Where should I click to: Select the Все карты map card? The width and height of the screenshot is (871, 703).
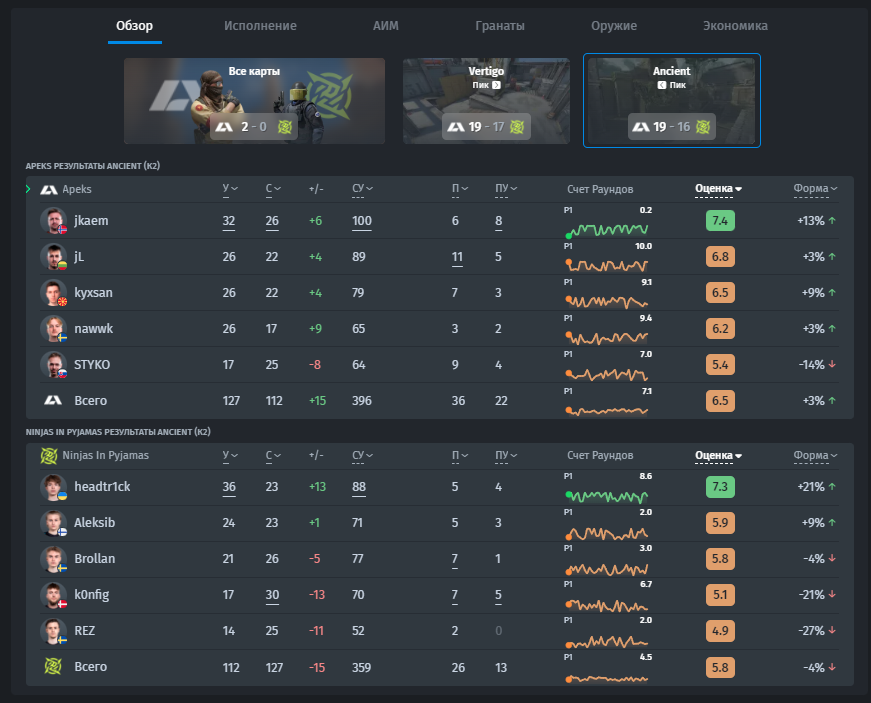point(254,101)
